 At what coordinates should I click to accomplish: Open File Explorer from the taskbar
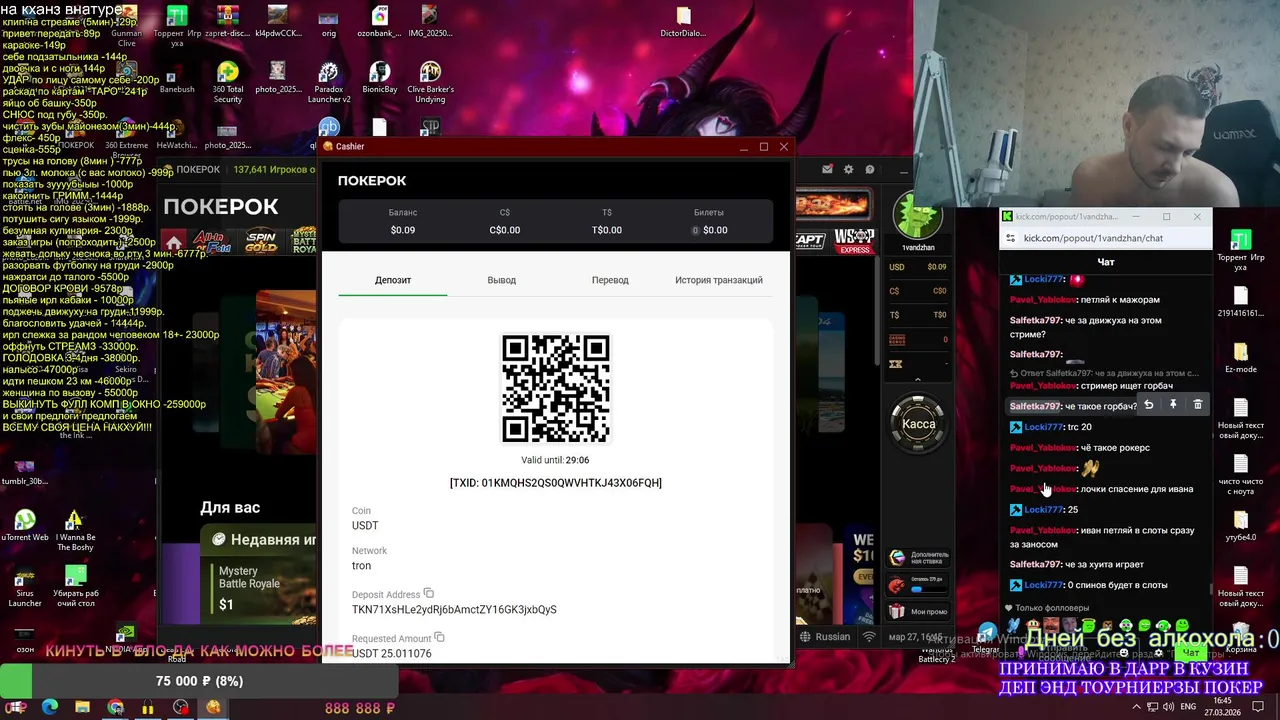(x=82, y=707)
